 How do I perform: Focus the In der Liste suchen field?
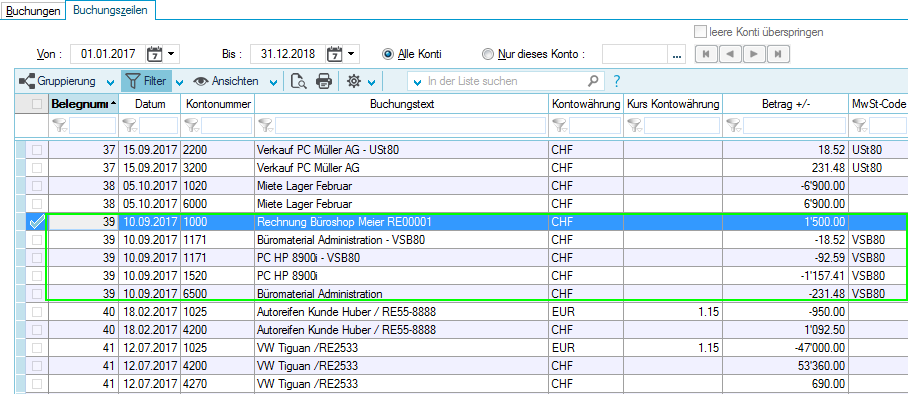506,81
